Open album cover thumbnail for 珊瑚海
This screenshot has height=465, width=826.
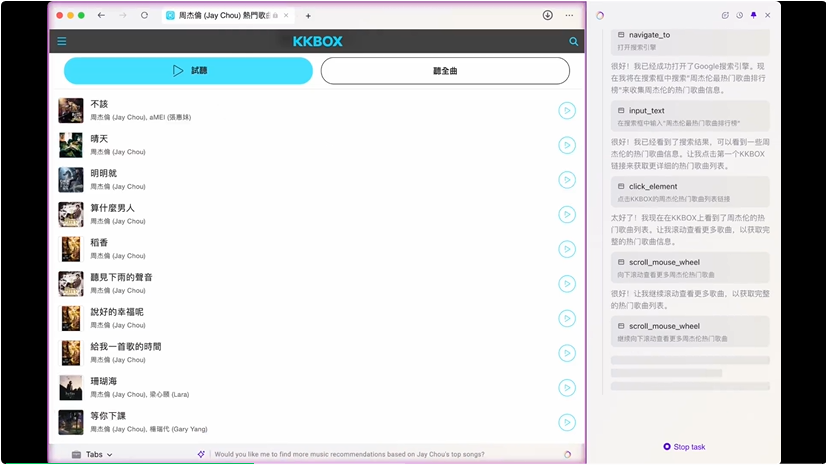point(71,388)
